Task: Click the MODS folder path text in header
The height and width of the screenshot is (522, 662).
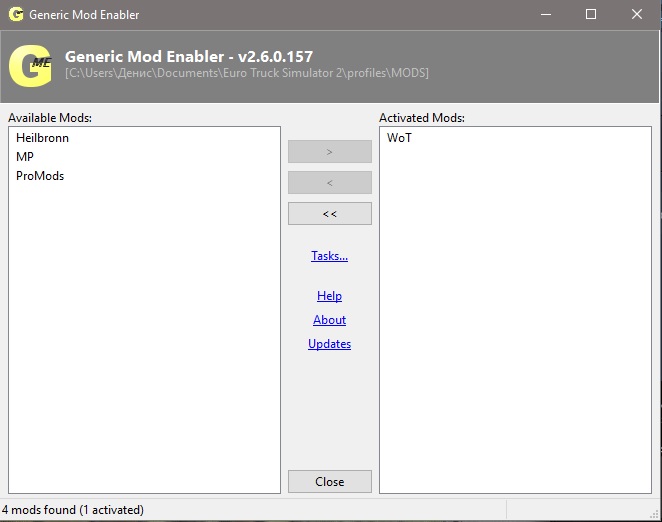Action: (x=247, y=73)
